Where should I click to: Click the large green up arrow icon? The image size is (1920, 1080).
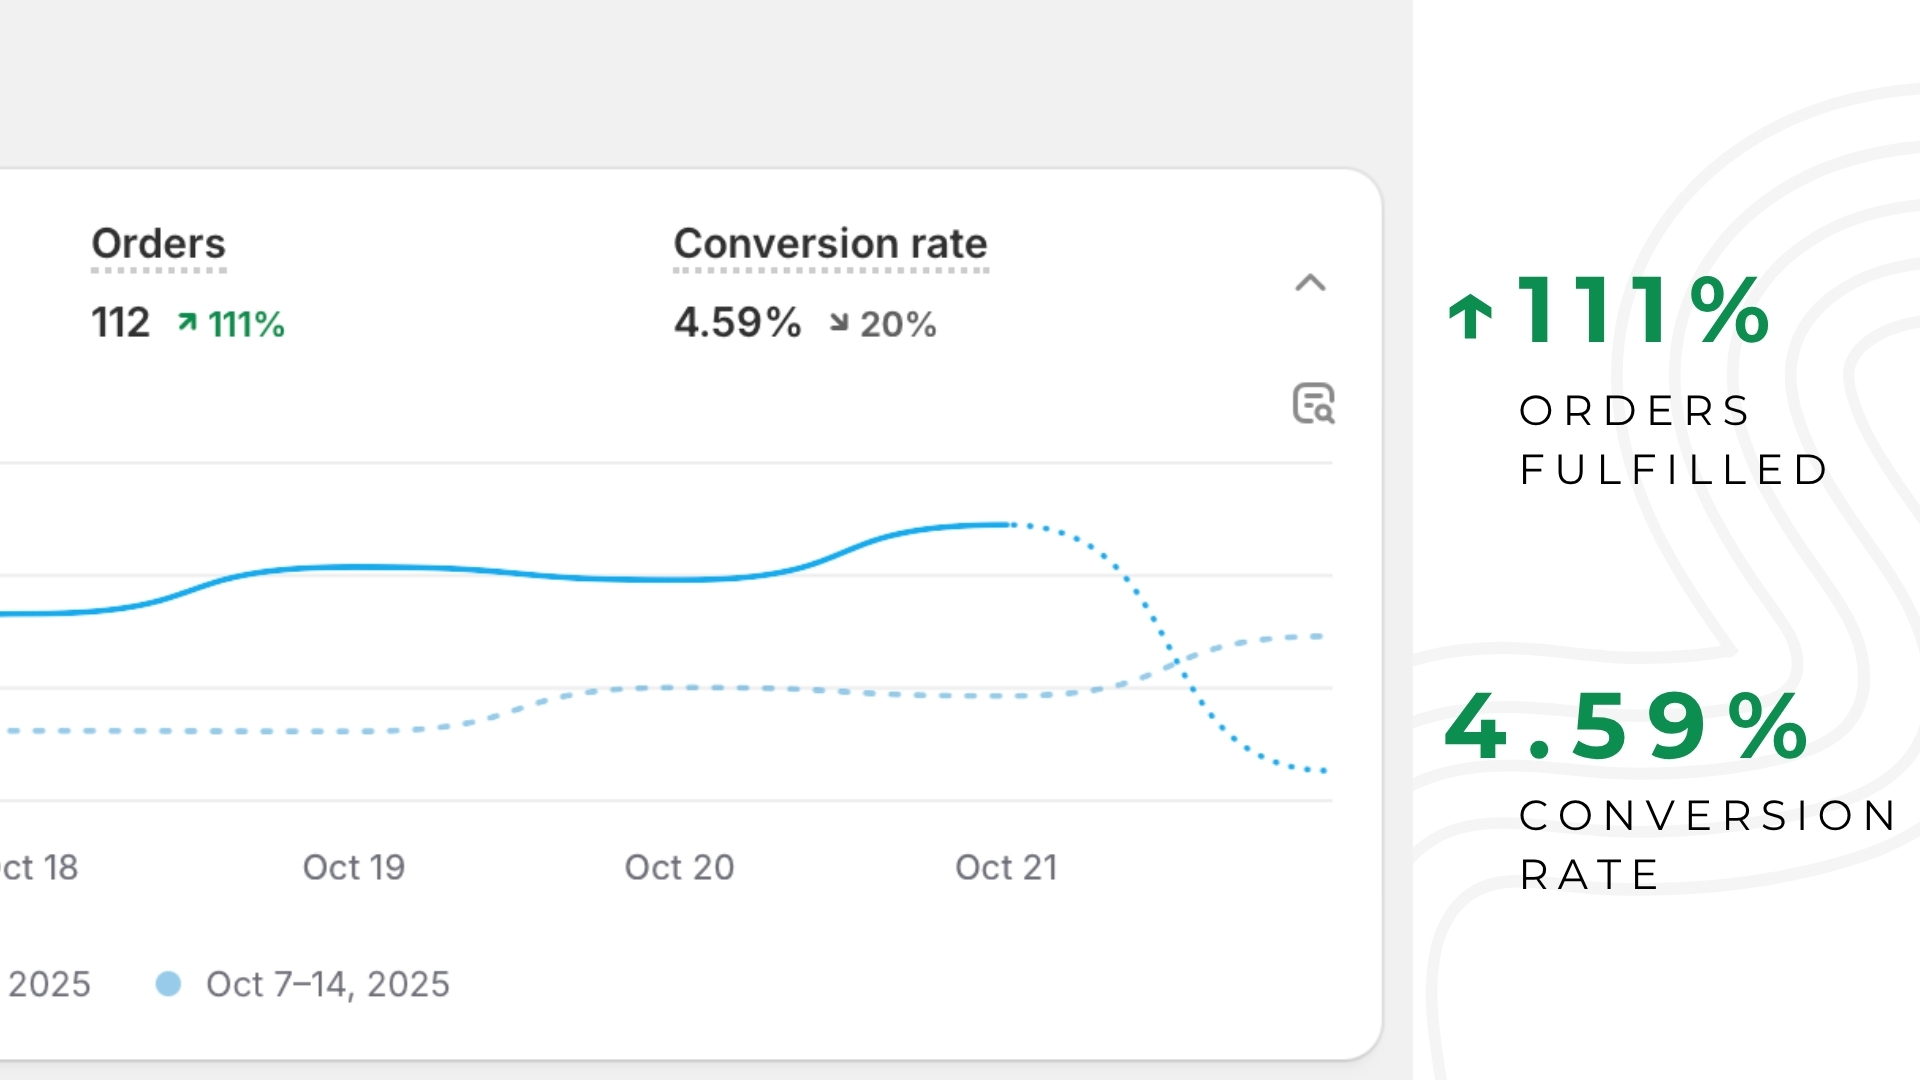pyautogui.click(x=1470, y=316)
